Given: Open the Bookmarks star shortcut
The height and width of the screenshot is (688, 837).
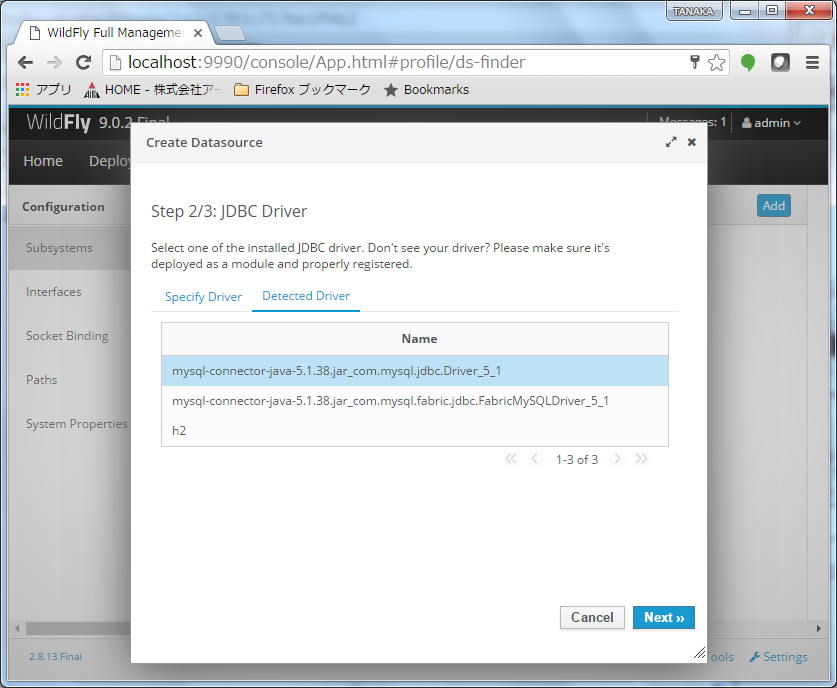Looking at the screenshot, I should pyautogui.click(x=427, y=90).
